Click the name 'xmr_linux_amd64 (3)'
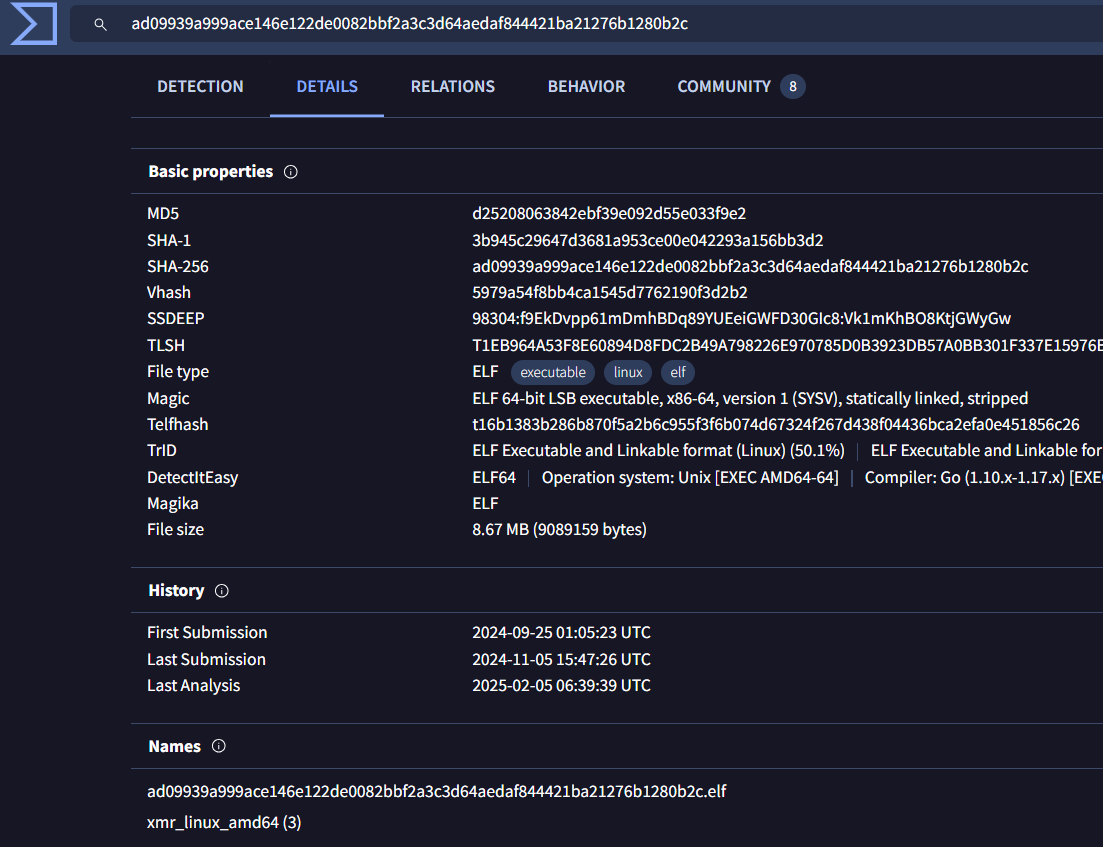Screen dimensions: 1103x847 pos(224,822)
